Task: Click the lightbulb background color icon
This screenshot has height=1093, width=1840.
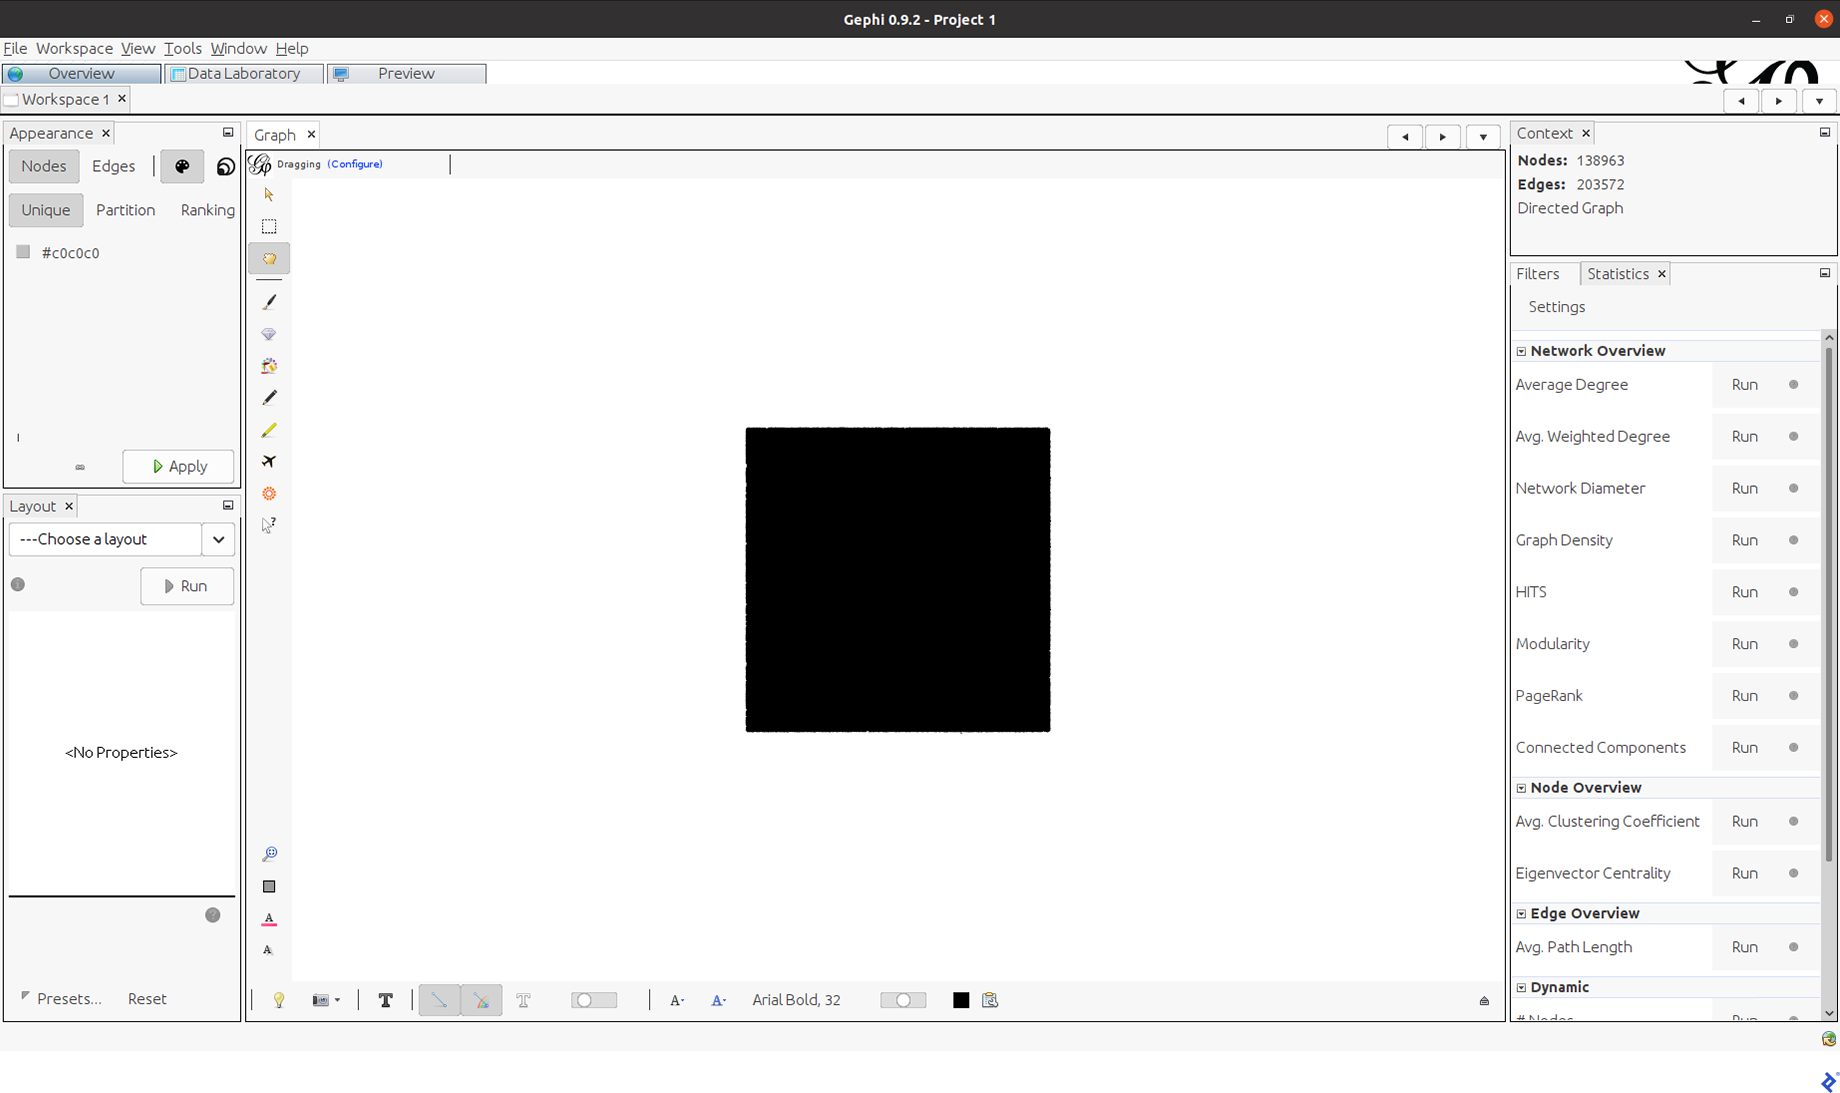Action: click(279, 1000)
